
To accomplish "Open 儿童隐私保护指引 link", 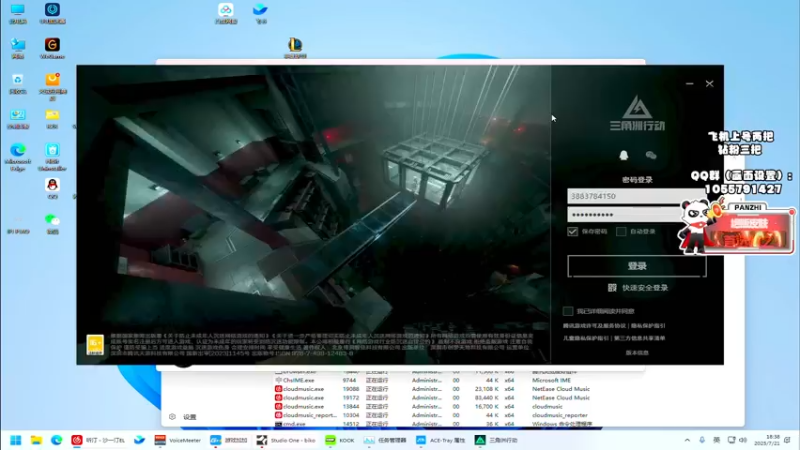I will click(x=586, y=338).
